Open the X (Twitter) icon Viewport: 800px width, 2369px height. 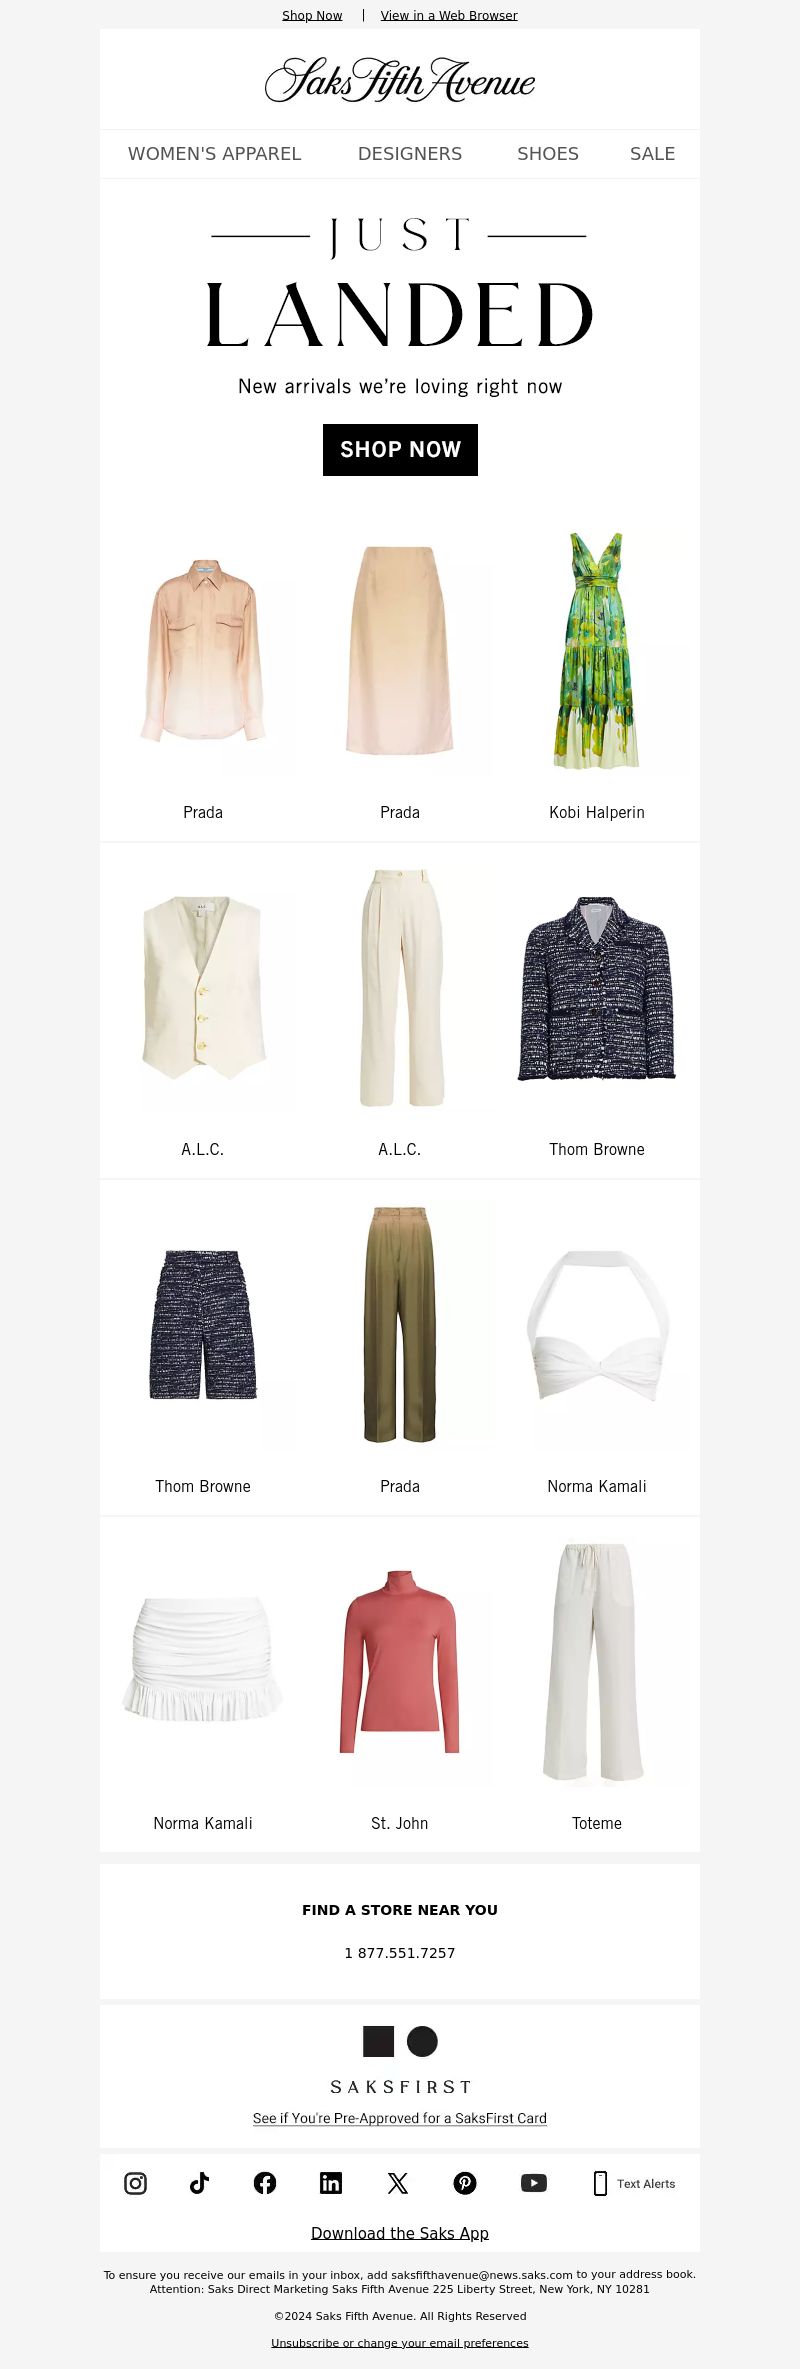coord(398,2183)
